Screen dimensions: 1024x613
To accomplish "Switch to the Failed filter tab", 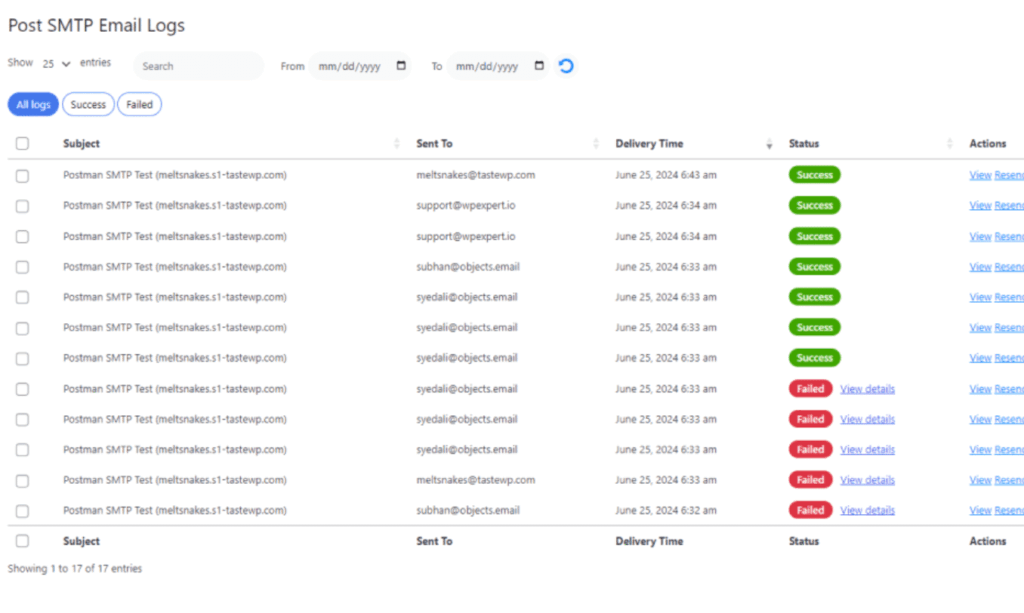I will click(139, 104).
